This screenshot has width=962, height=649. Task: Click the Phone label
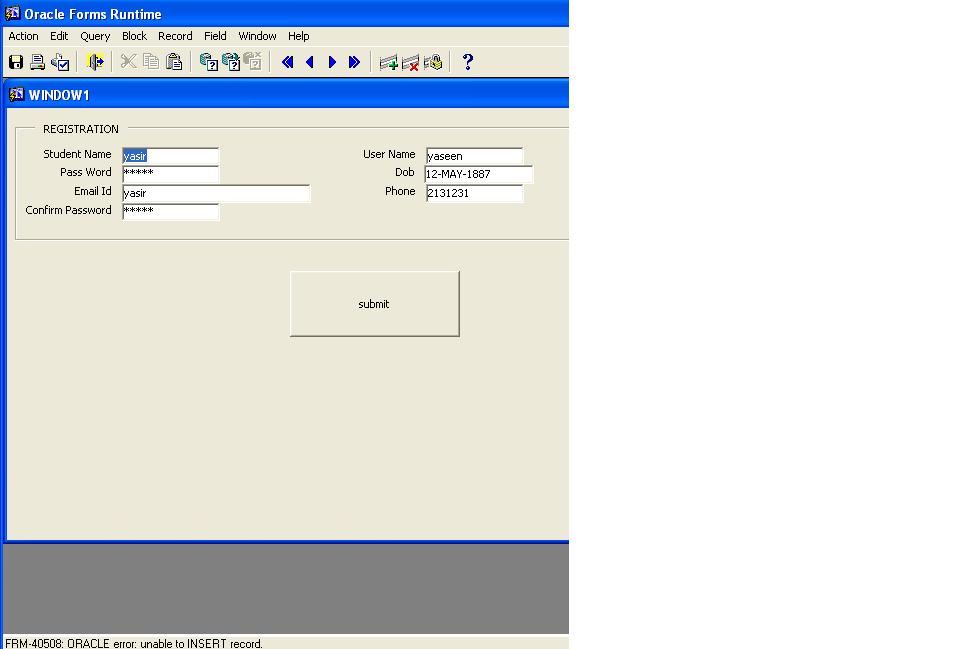[x=400, y=191]
